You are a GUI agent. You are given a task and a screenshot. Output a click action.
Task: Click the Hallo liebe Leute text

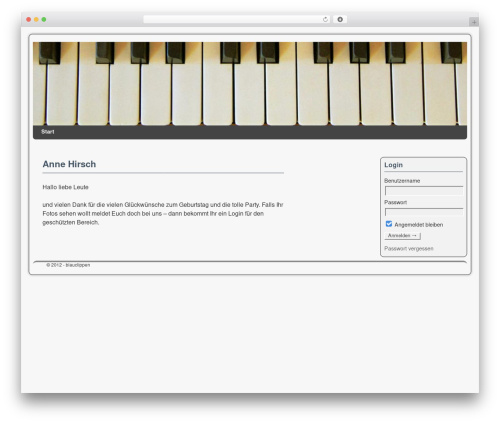tap(65, 187)
